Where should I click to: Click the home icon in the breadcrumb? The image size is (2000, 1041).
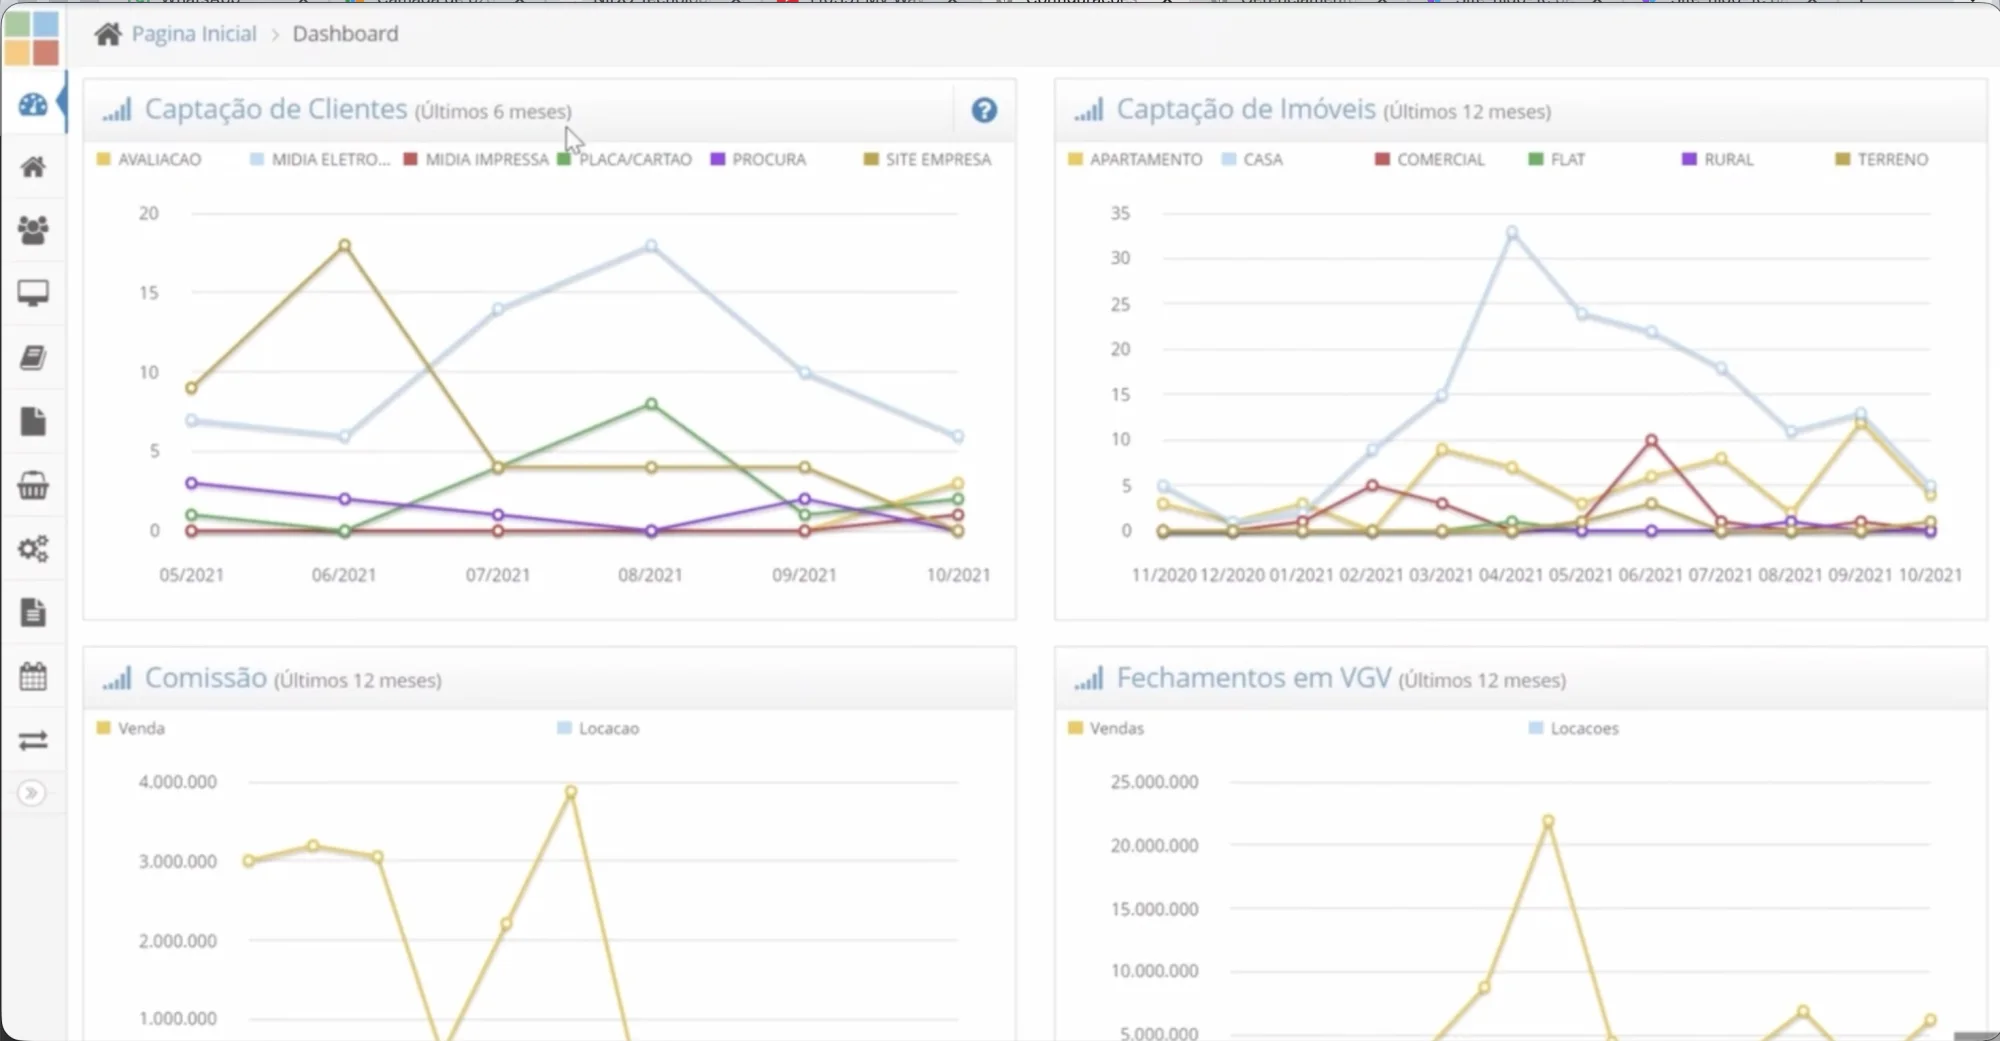[x=108, y=34]
